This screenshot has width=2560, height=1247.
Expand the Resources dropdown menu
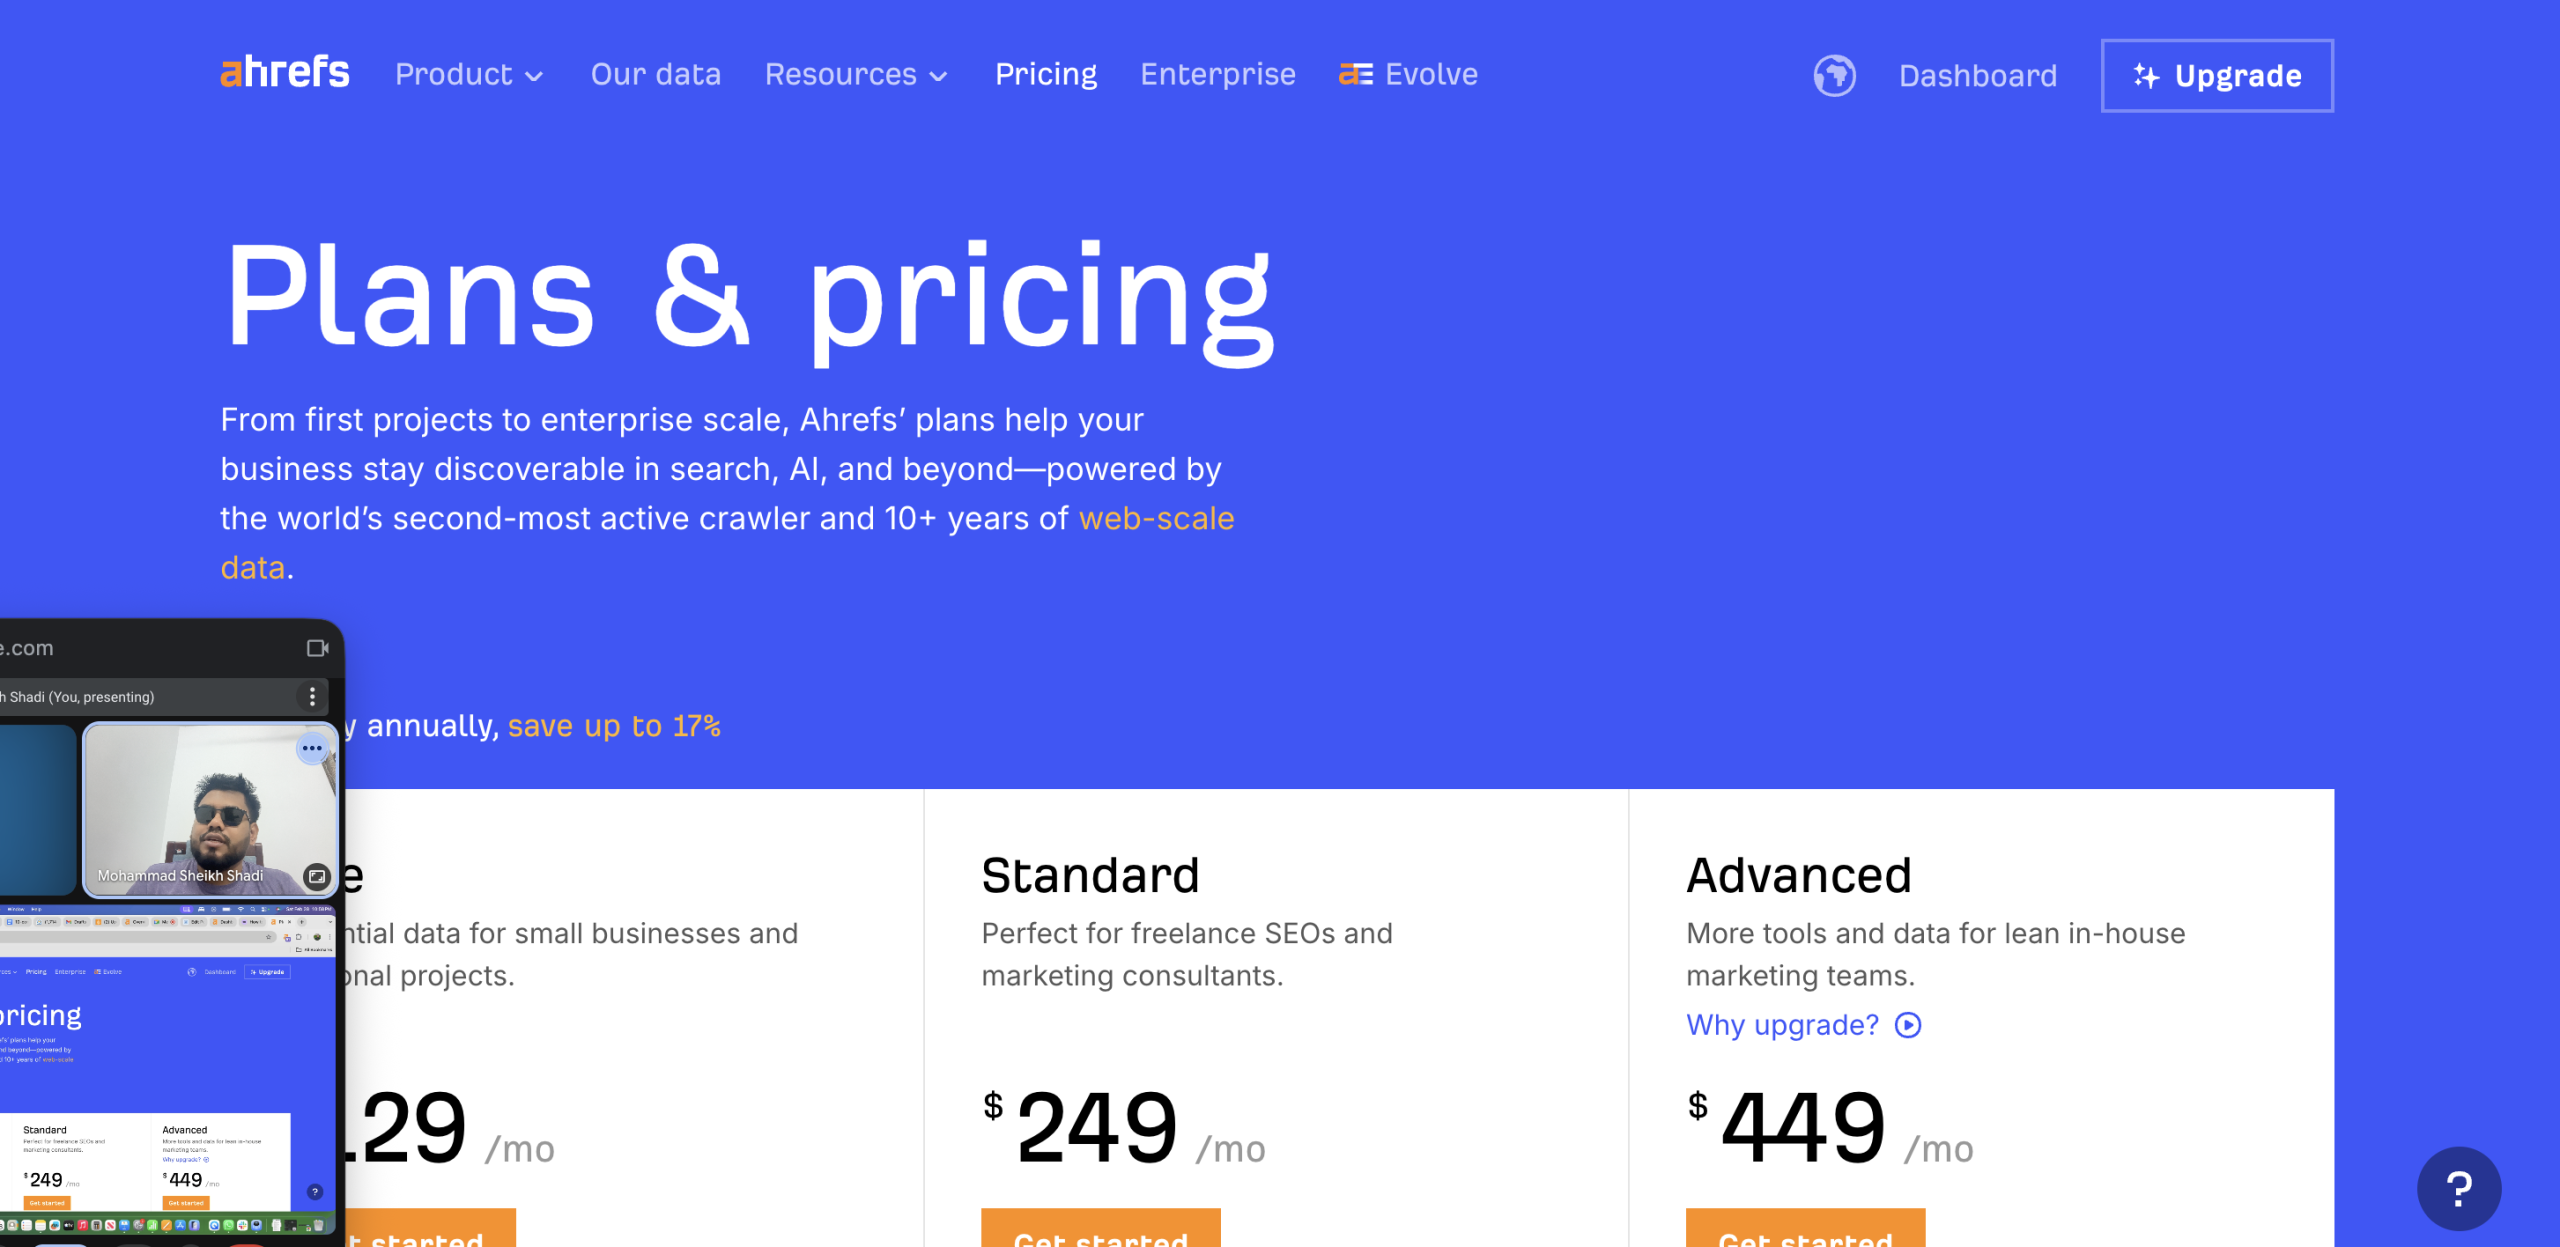[856, 75]
